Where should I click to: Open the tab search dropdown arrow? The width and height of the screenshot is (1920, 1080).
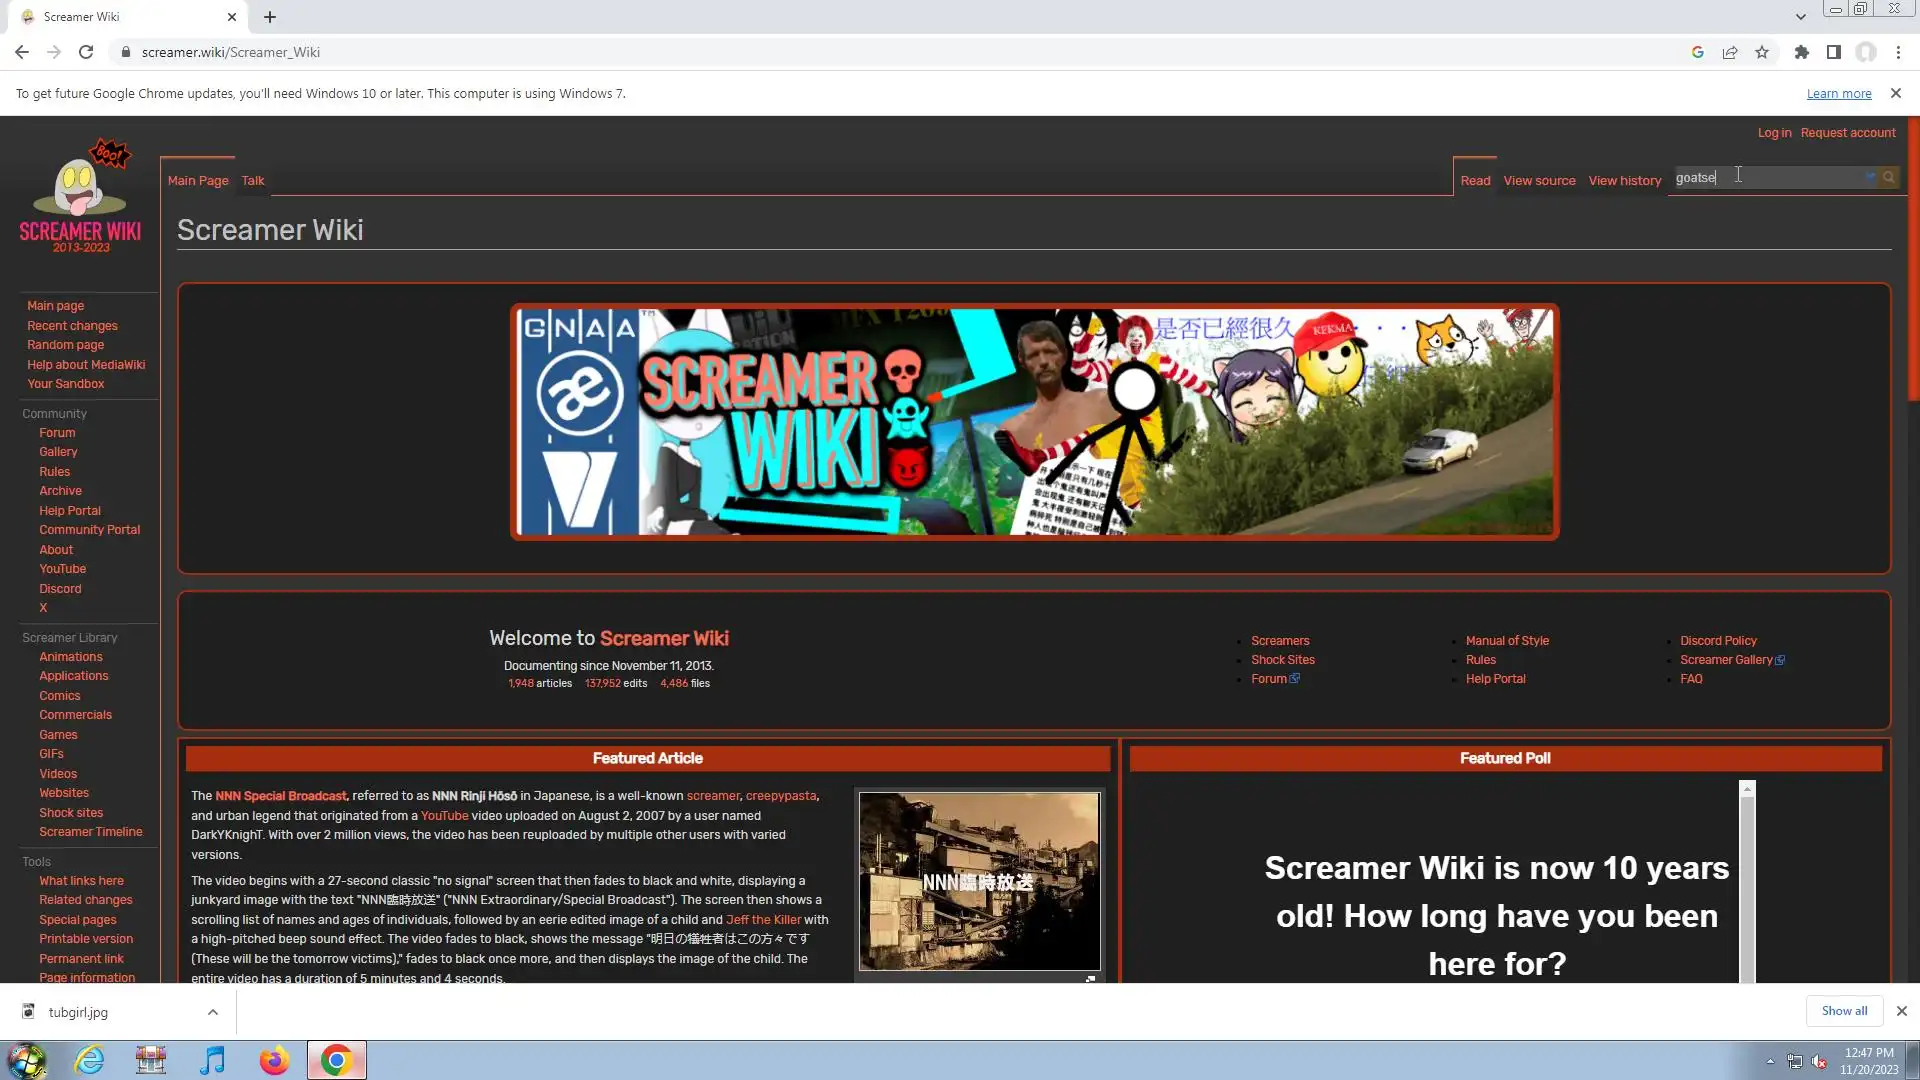pos(1800,16)
